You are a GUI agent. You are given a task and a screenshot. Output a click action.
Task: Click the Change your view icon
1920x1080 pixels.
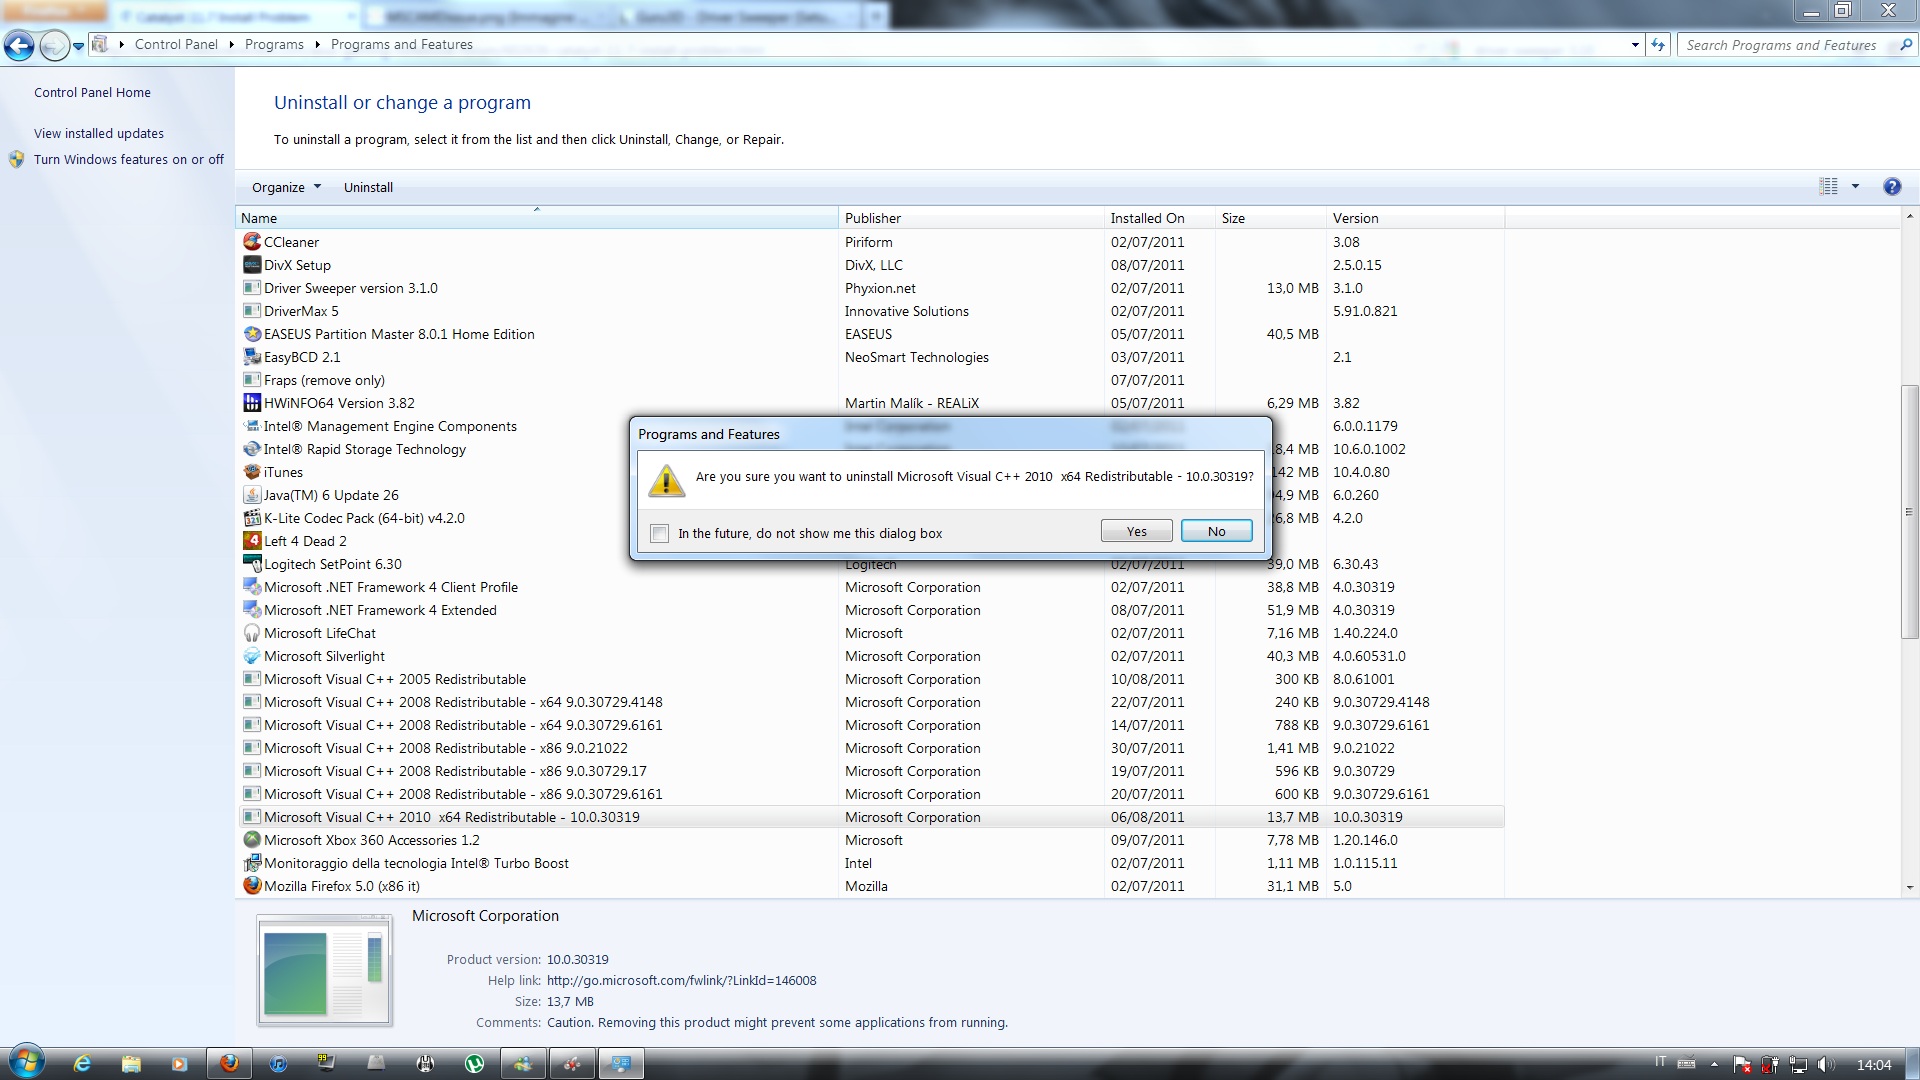pos(1829,187)
